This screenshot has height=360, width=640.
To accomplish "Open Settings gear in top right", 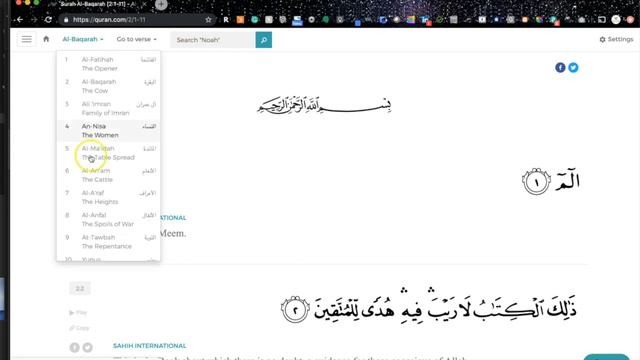I will pyautogui.click(x=616, y=39).
